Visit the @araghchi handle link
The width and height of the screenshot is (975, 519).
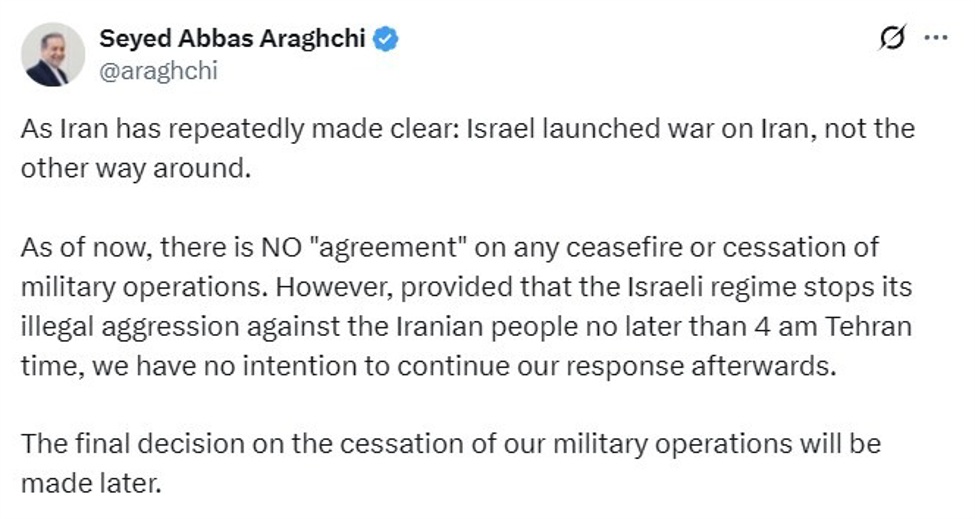click(158, 70)
